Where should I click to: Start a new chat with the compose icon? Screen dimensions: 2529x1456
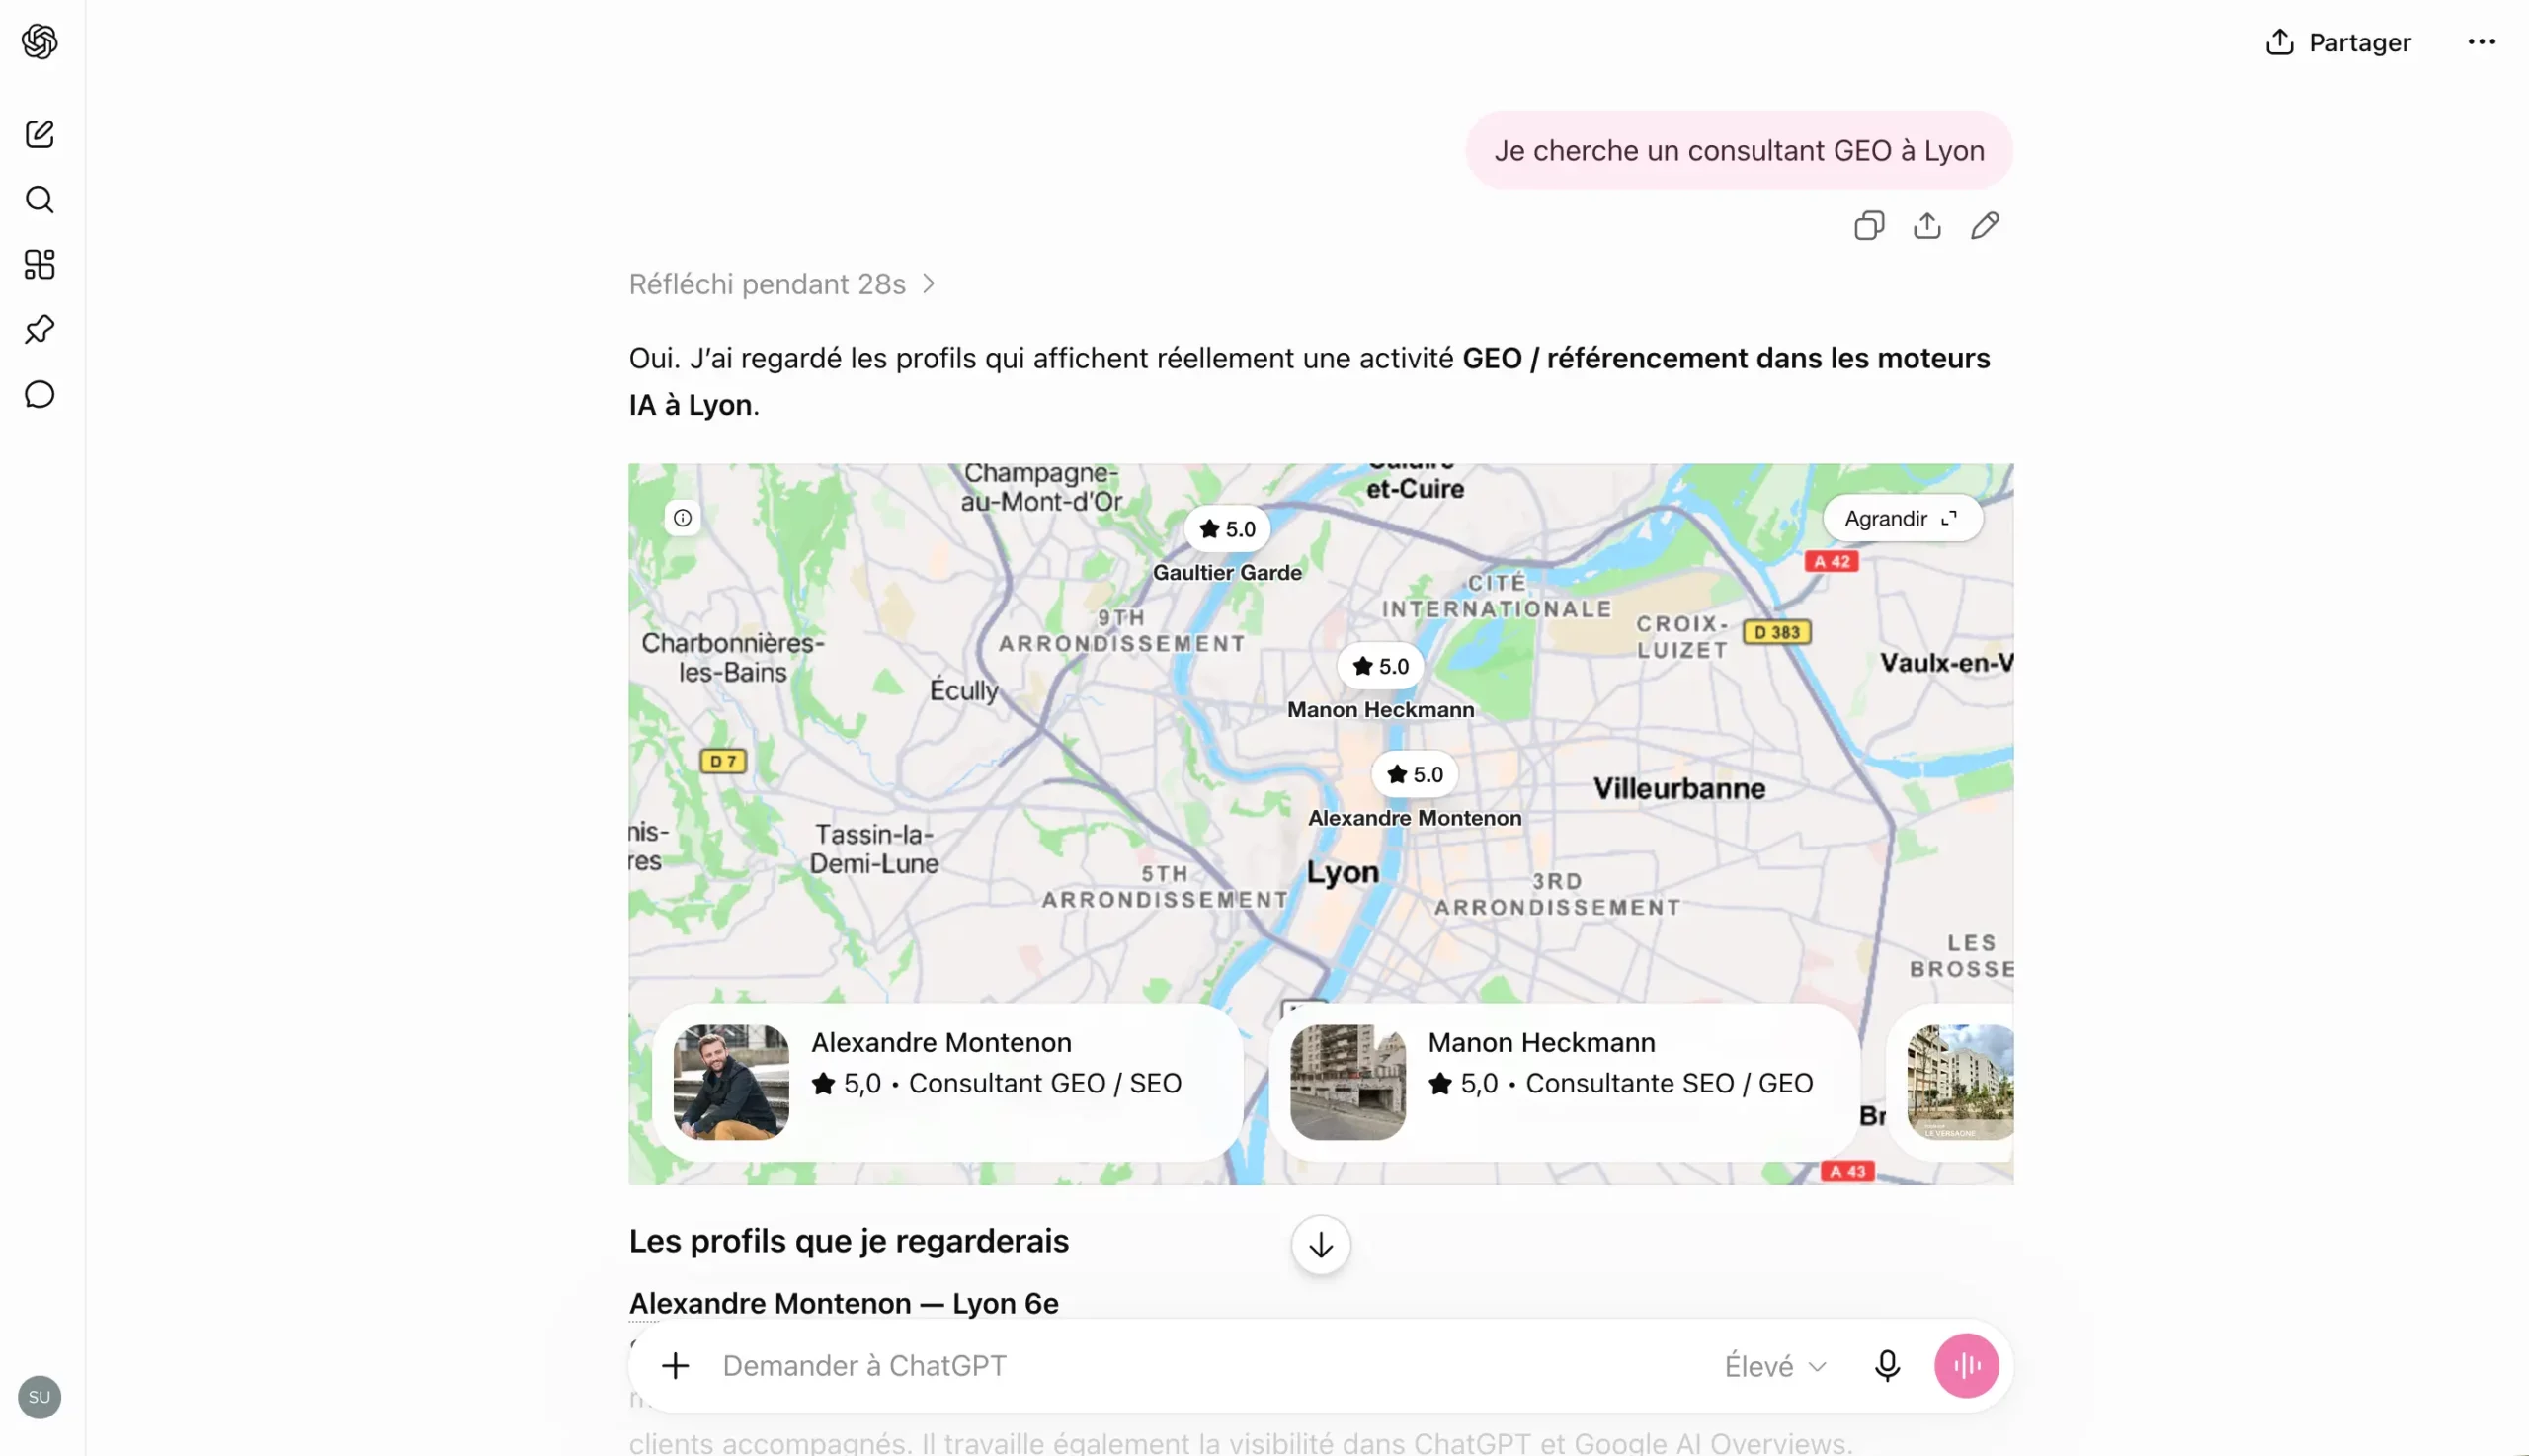(x=39, y=134)
